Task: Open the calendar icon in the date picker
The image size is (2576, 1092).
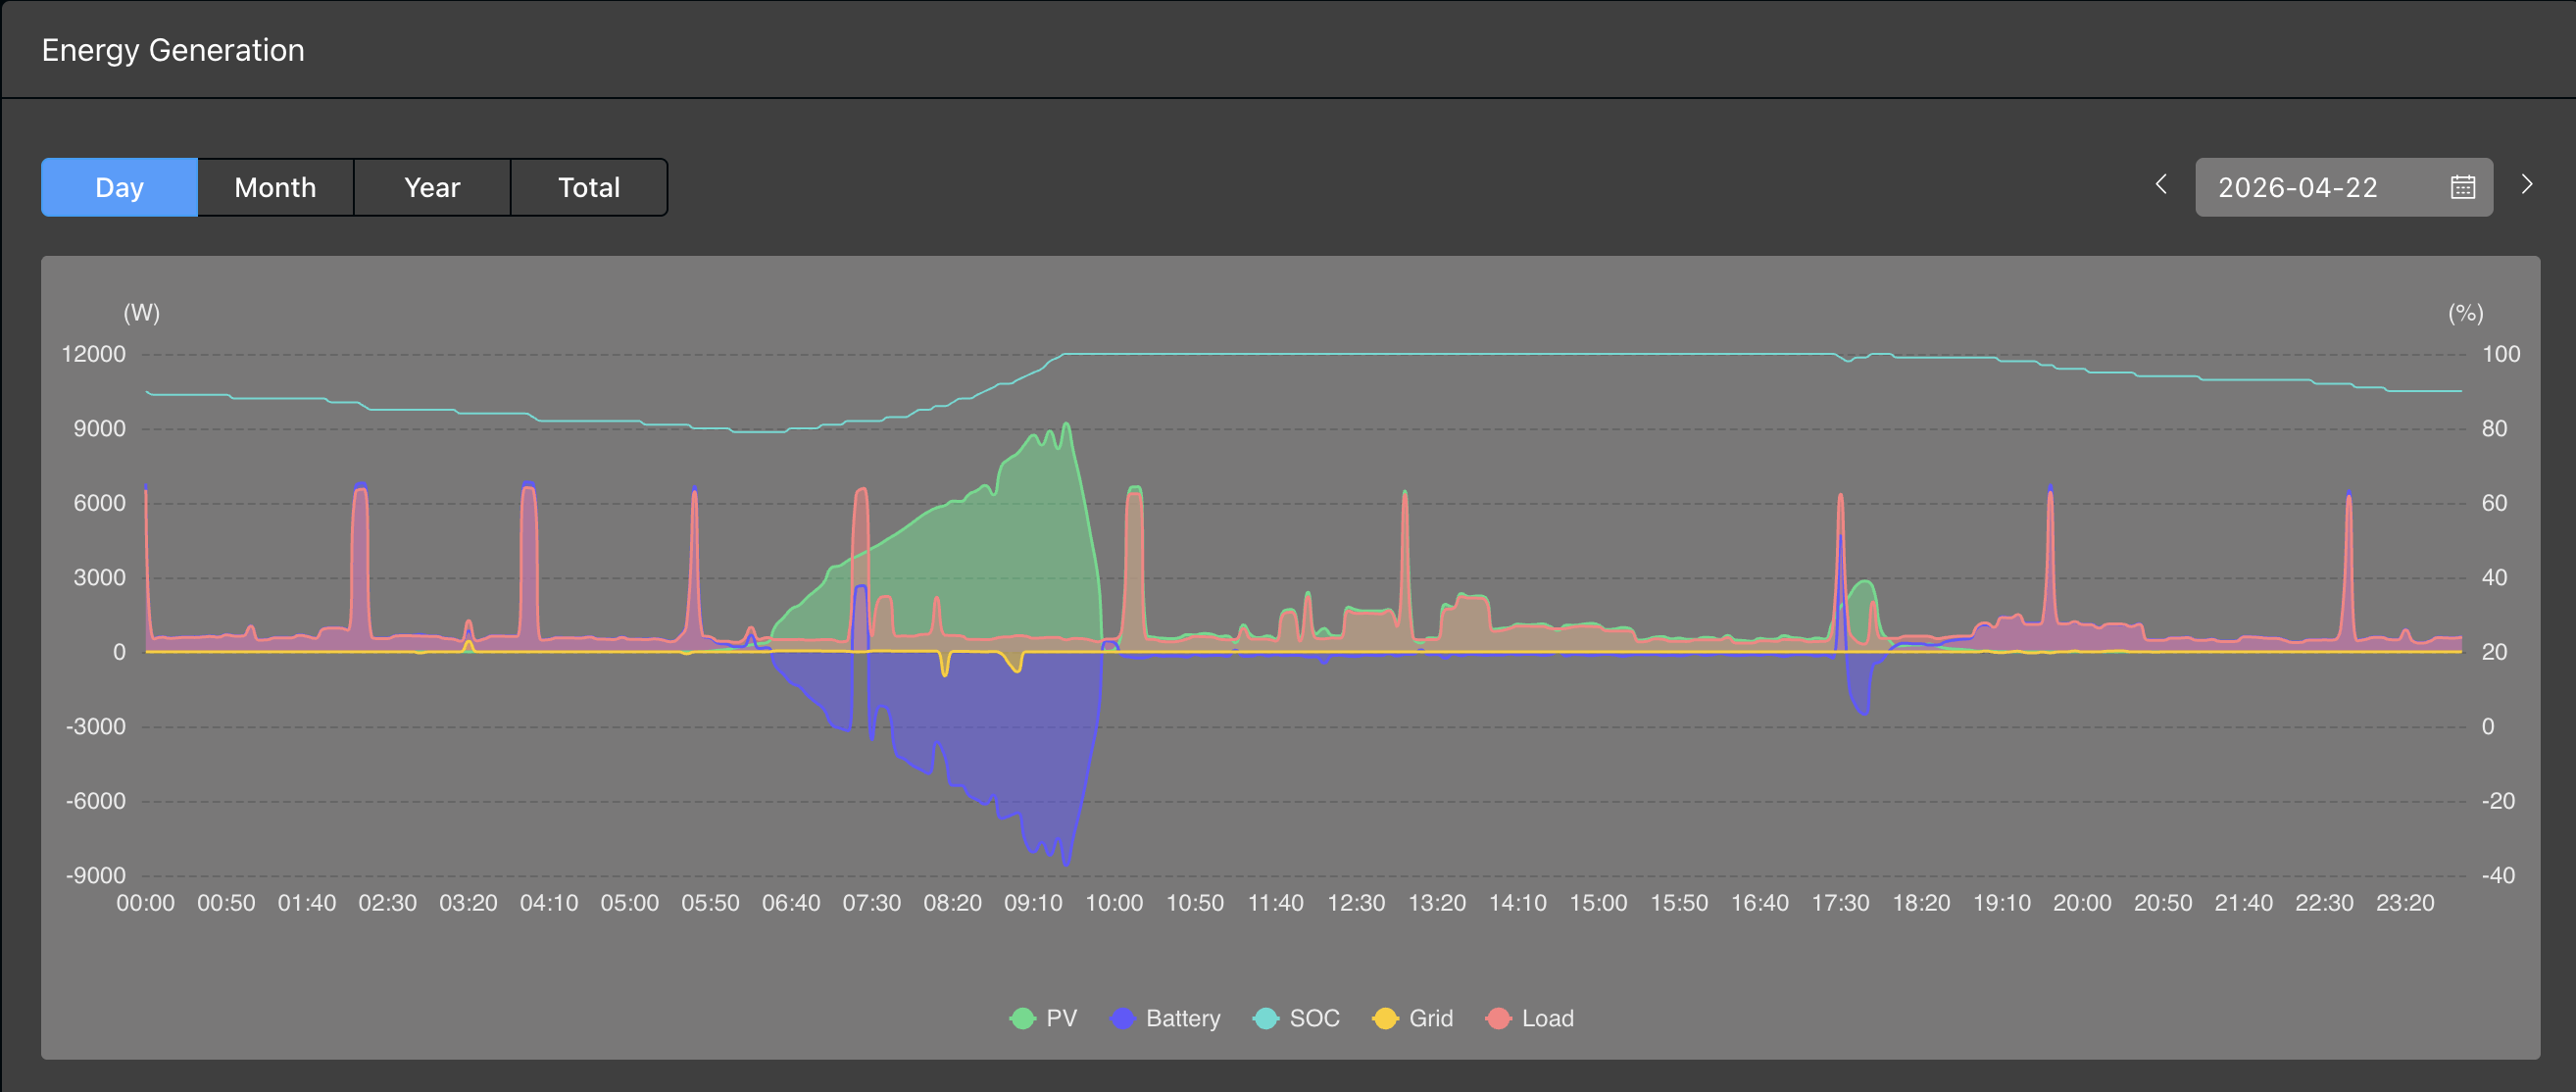Action: (x=2462, y=186)
